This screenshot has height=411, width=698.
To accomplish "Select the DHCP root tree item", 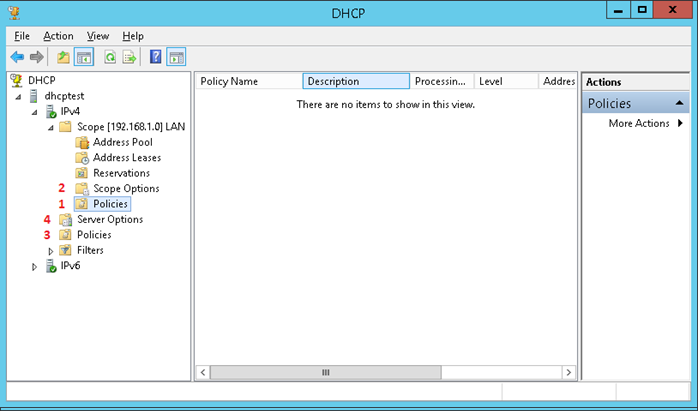I will pos(42,80).
